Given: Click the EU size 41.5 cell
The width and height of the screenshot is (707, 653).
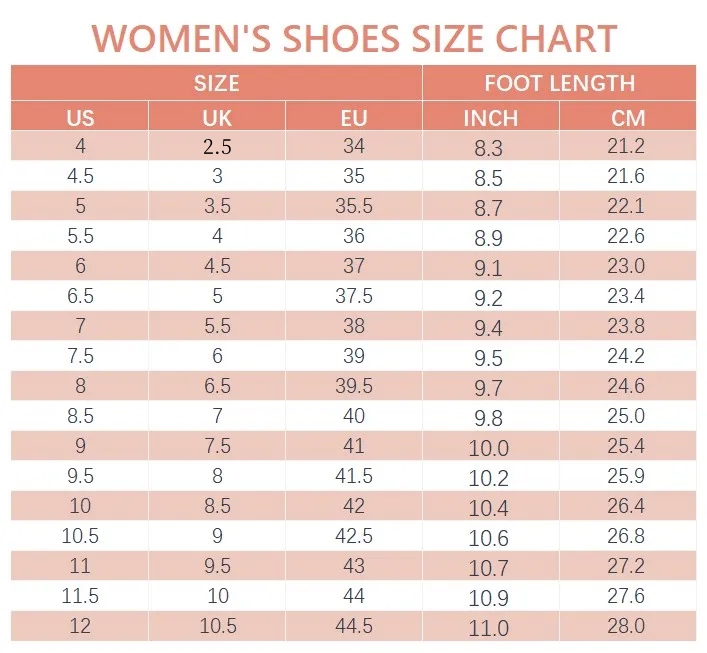Looking at the screenshot, I should (354, 477).
